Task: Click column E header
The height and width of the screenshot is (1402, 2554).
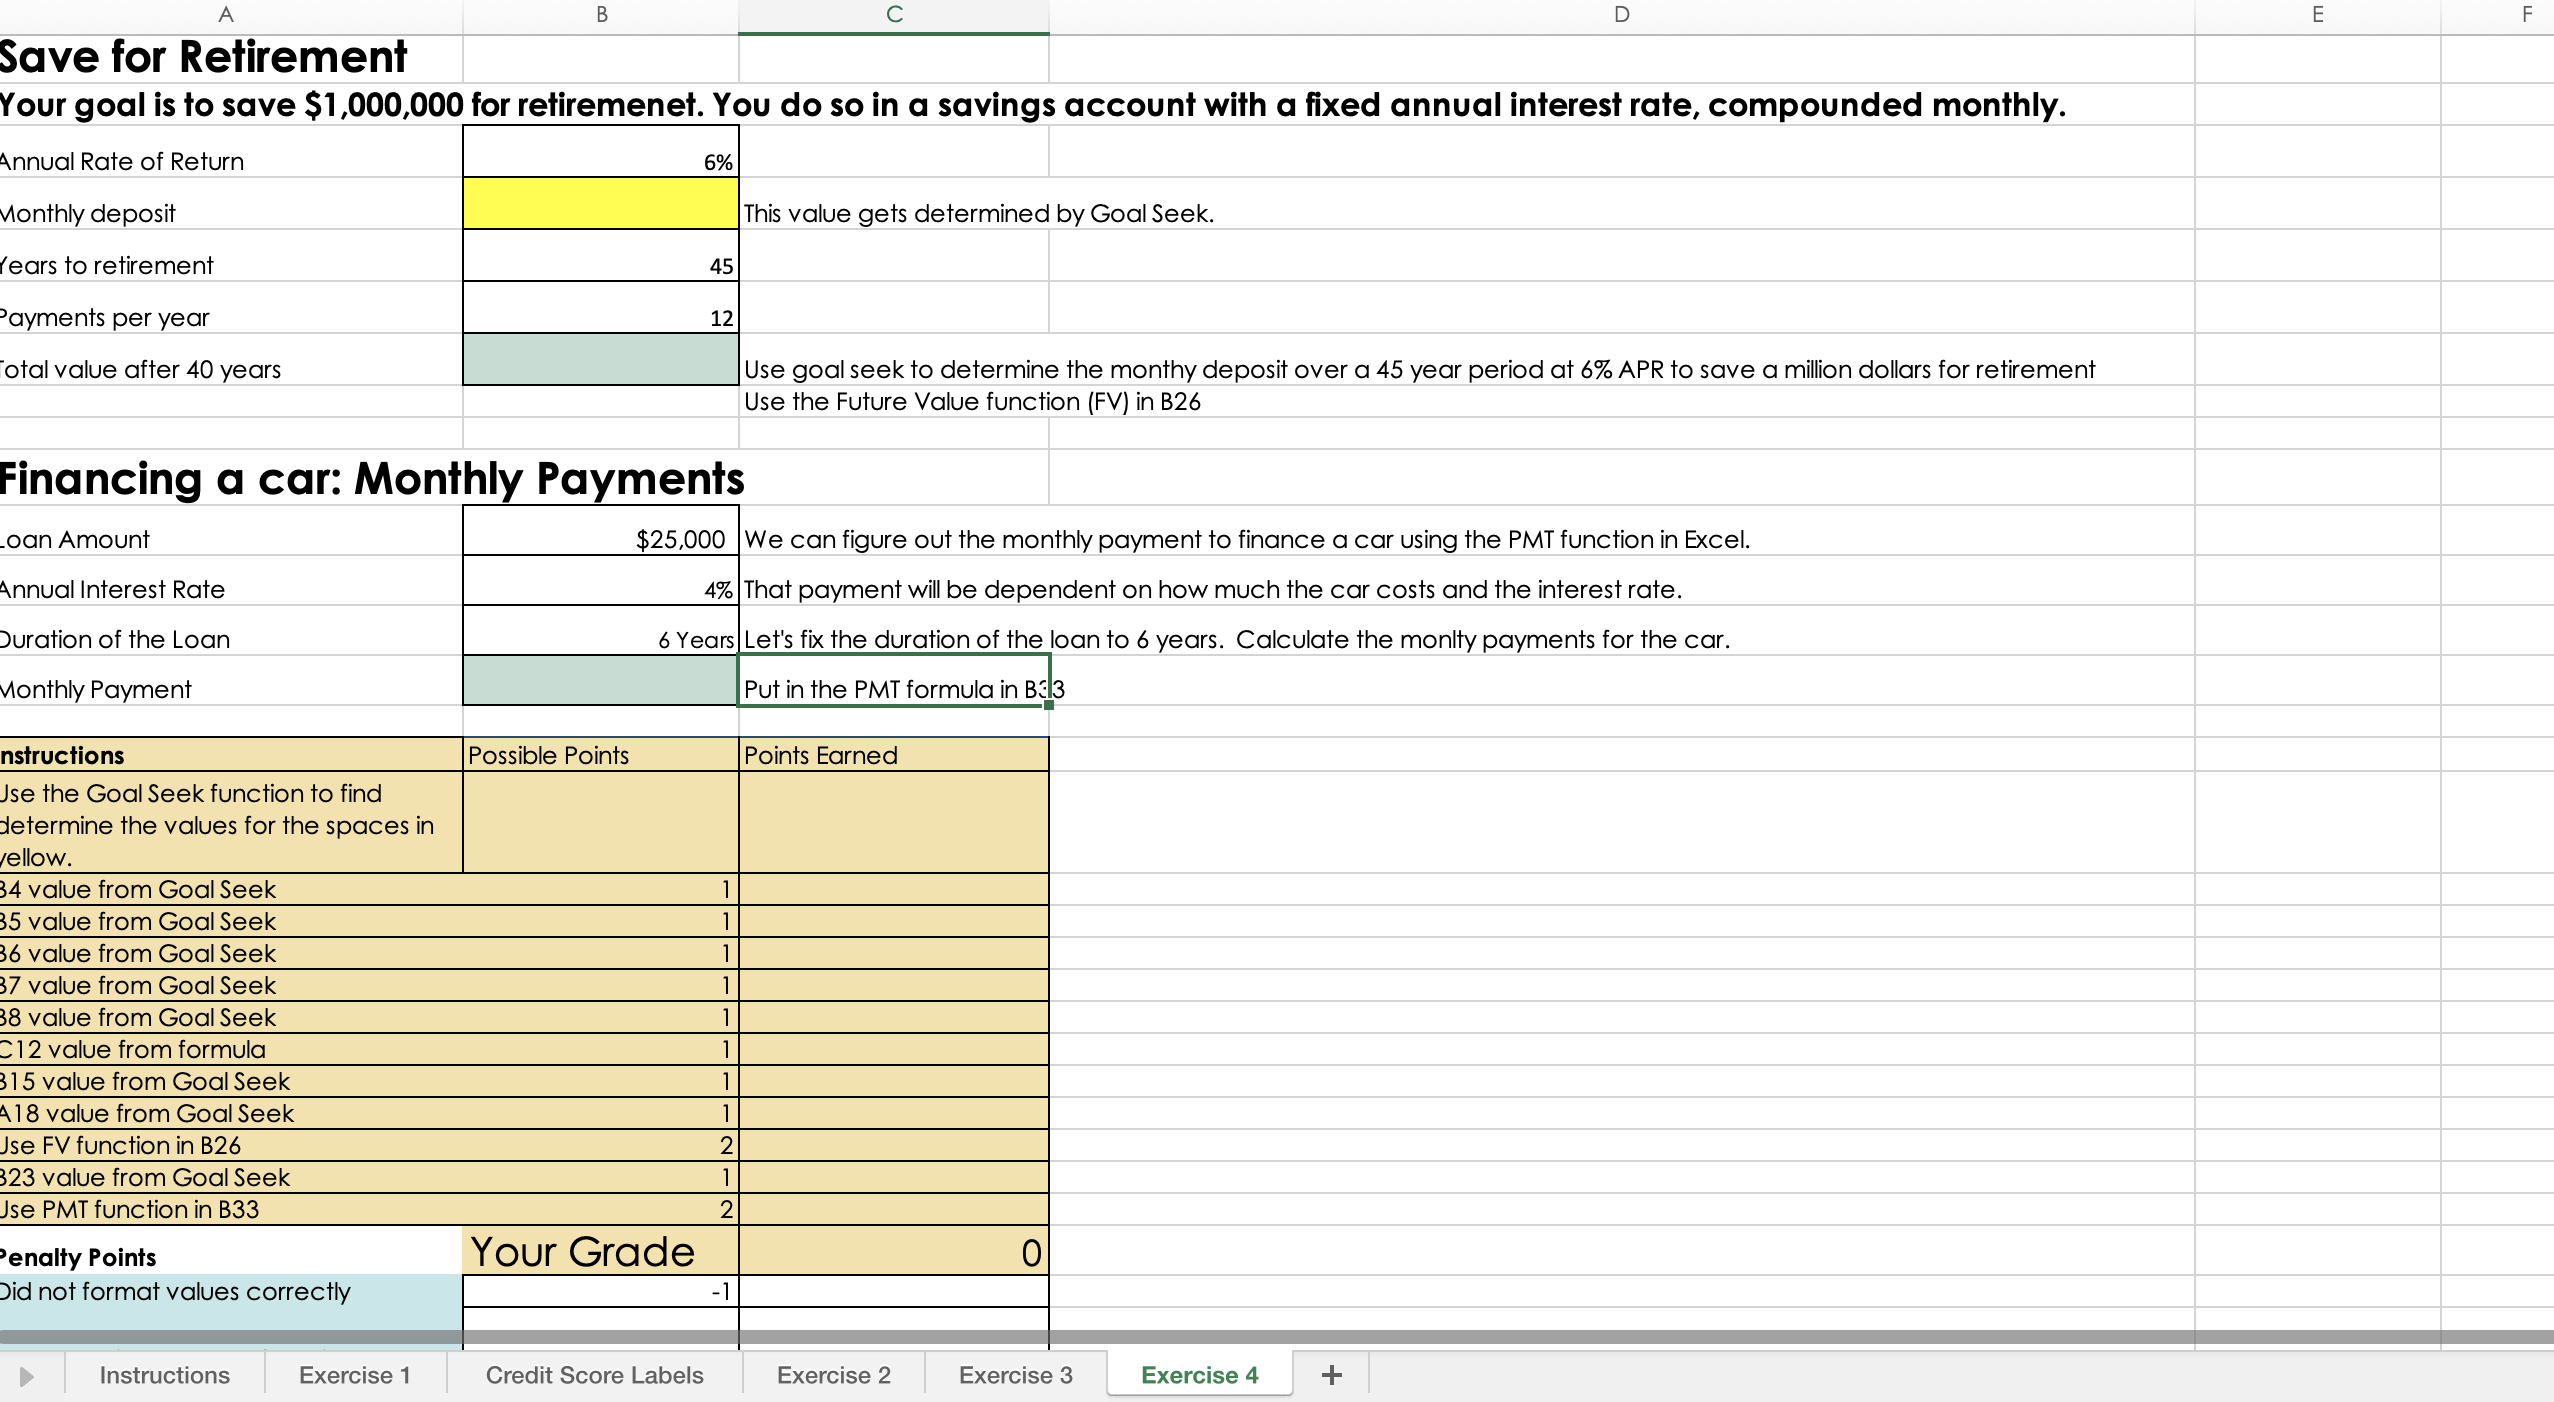Action: coord(2317,14)
